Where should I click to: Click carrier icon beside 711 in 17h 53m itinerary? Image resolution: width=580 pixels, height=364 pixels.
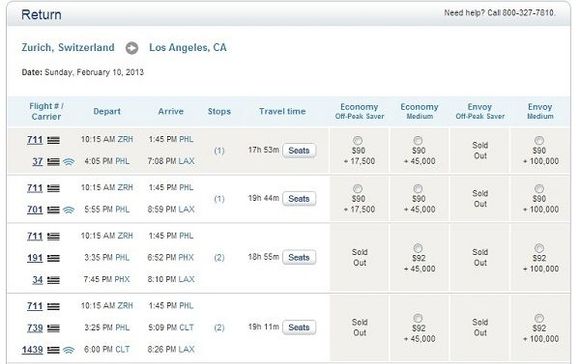tap(54, 140)
